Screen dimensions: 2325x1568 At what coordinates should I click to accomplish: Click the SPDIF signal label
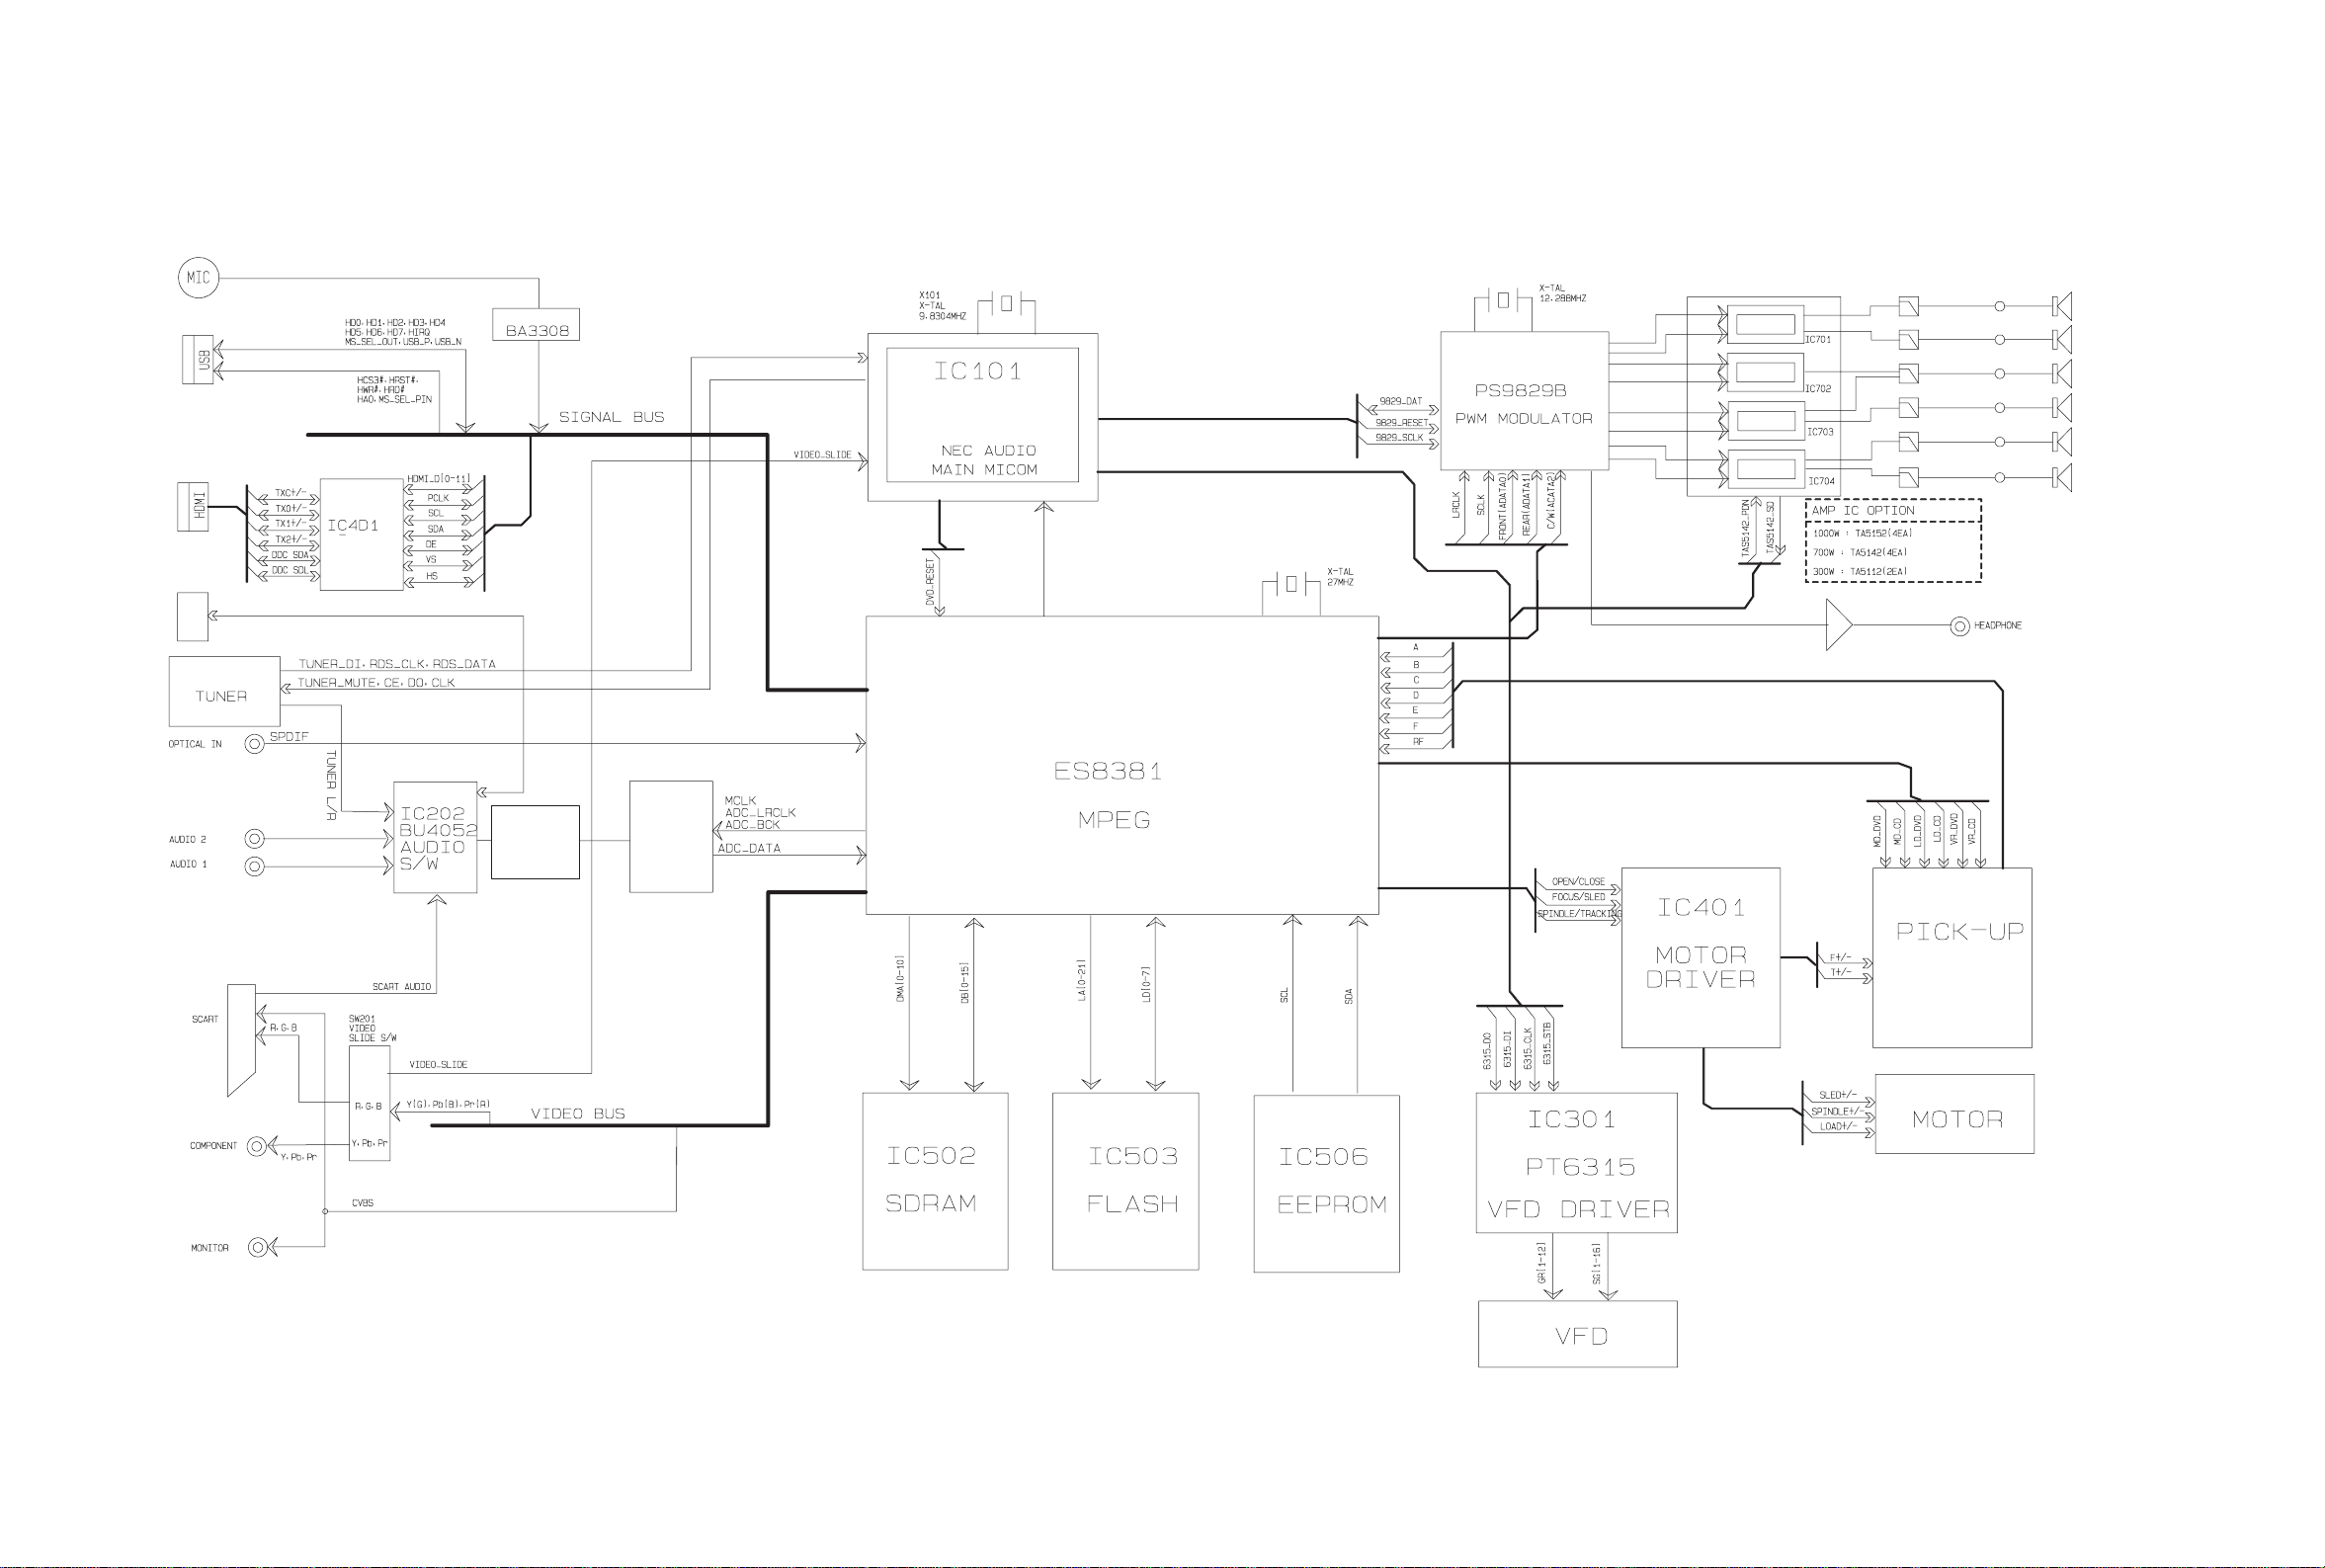289,737
